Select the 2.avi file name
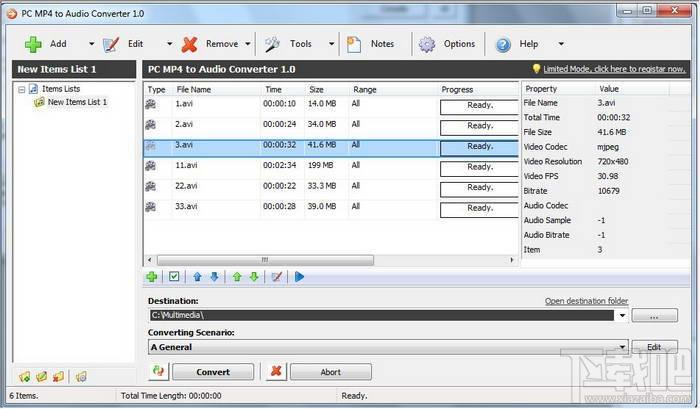Screen dimensions: 700x409 [x=184, y=124]
